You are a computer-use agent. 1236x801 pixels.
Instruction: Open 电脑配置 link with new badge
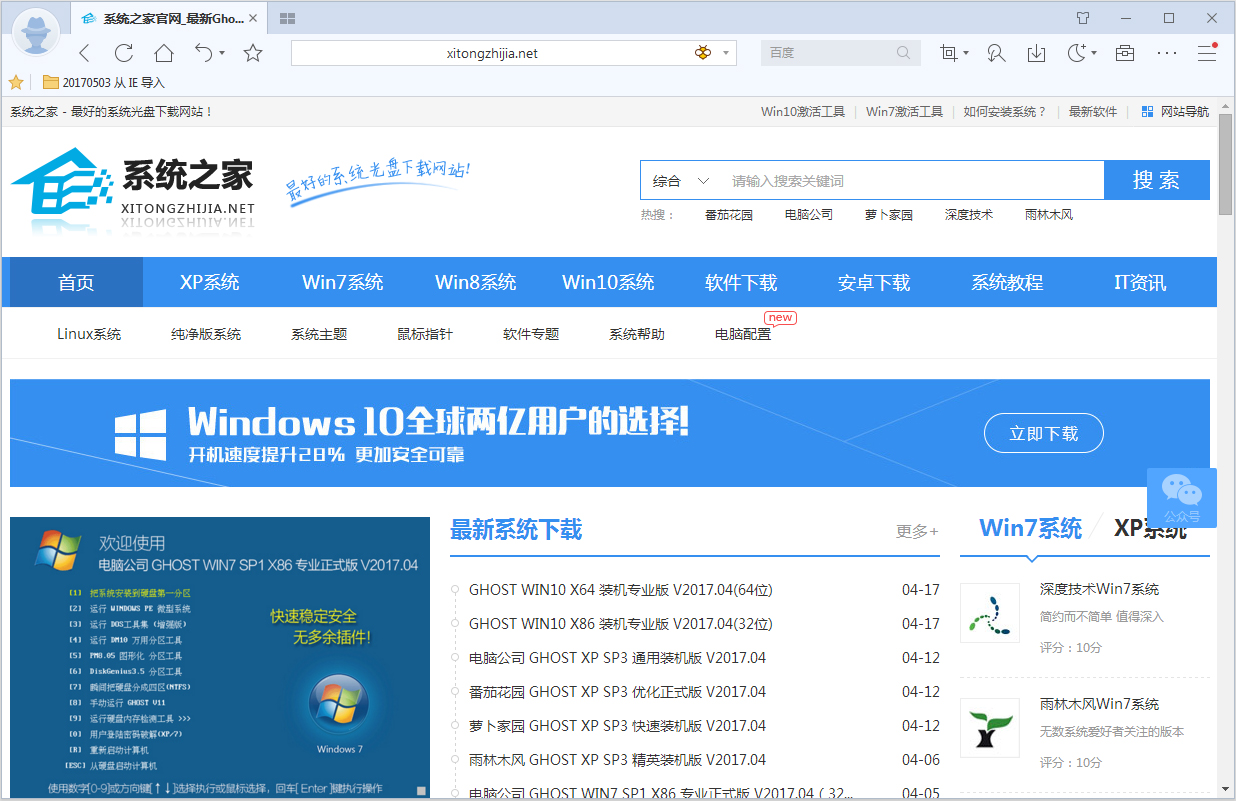tap(743, 334)
